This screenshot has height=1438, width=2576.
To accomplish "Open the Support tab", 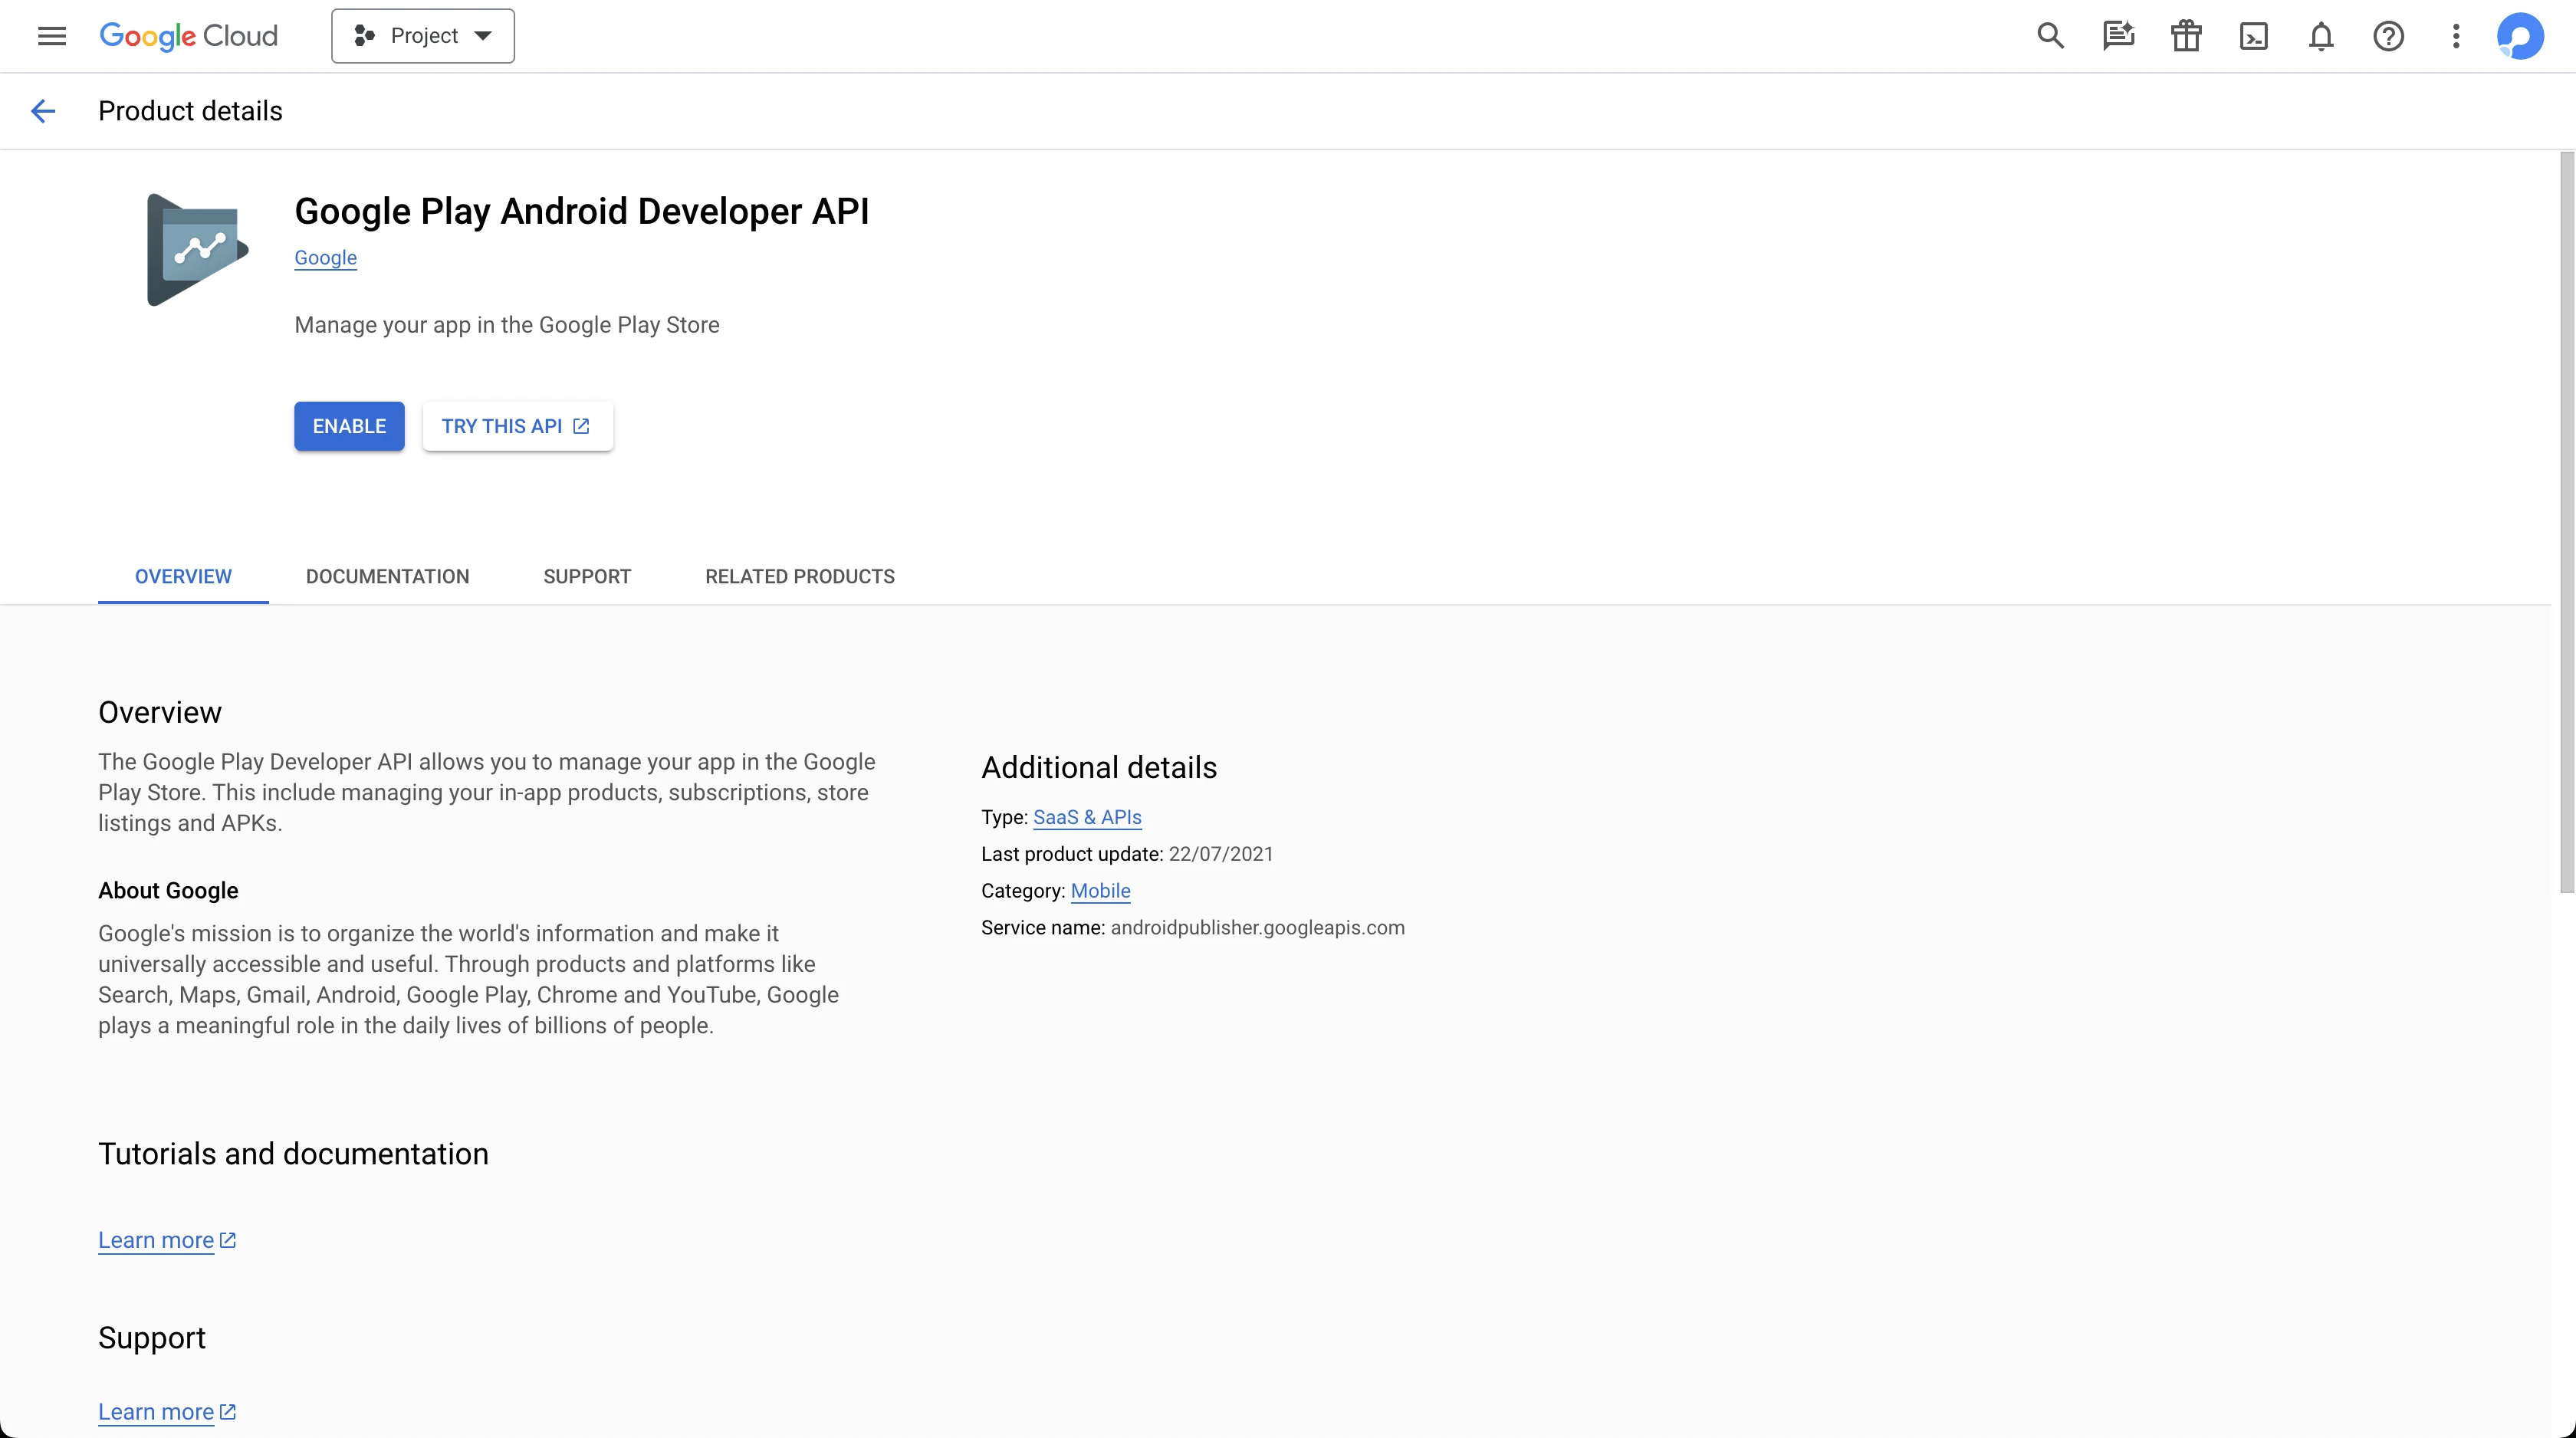I will pyautogui.click(x=587, y=577).
